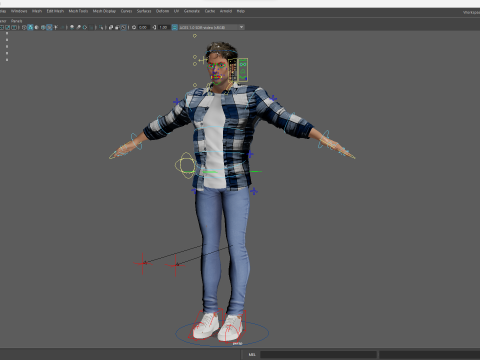Open the Arnold menu

click(x=226, y=11)
